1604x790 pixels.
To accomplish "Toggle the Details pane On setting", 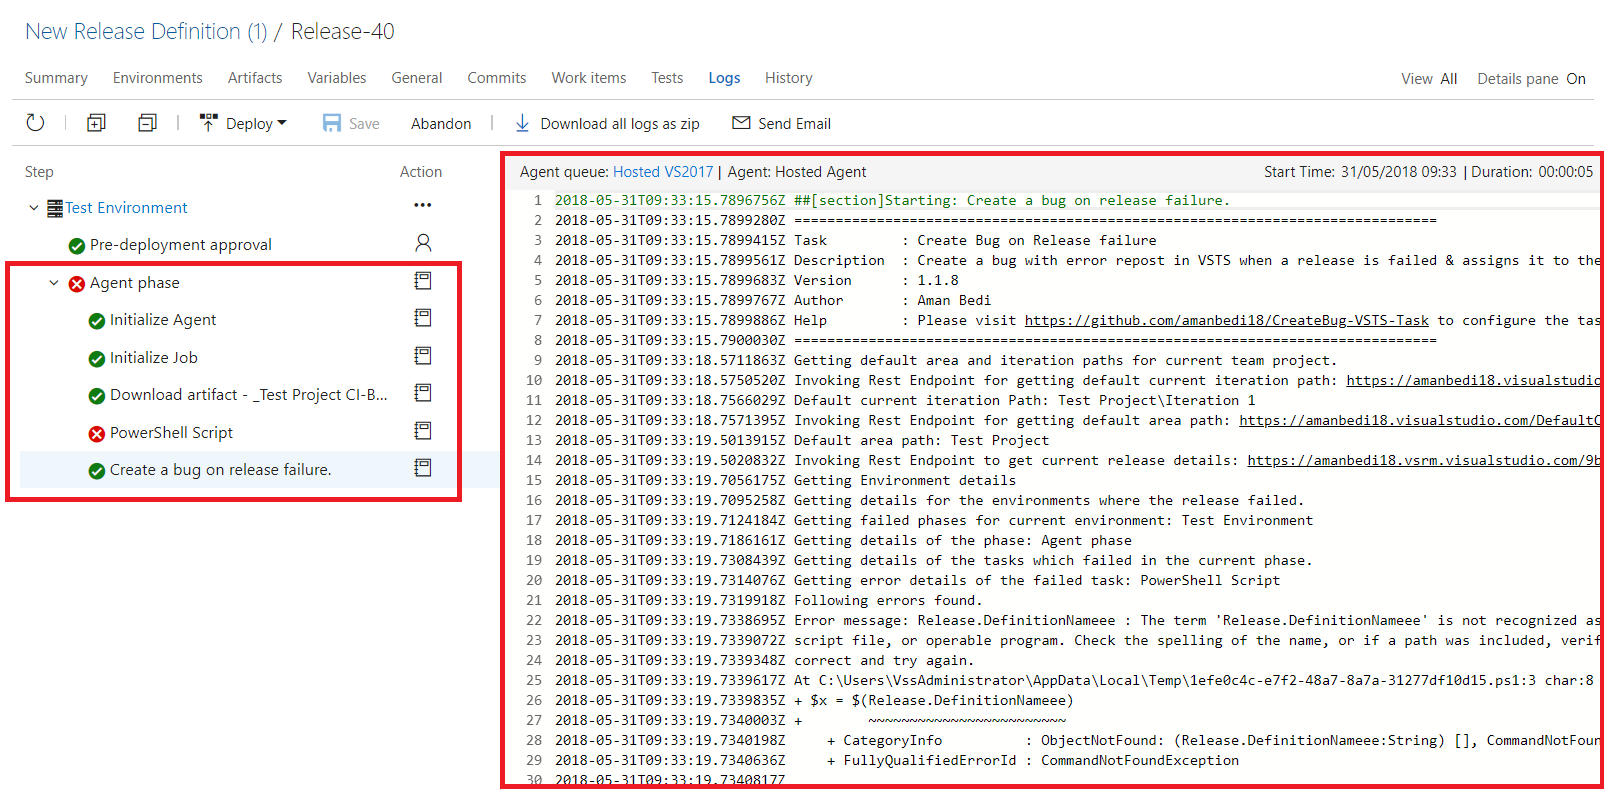I will point(1532,79).
